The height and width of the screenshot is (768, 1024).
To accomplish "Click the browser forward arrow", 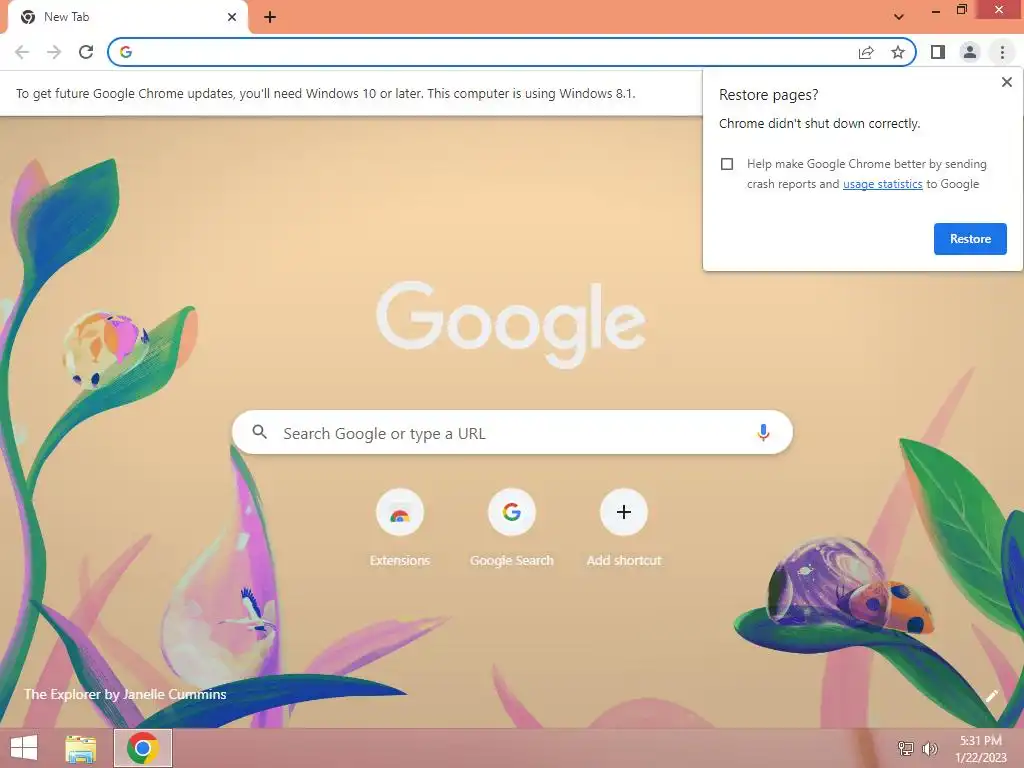I will coord(54,52).
